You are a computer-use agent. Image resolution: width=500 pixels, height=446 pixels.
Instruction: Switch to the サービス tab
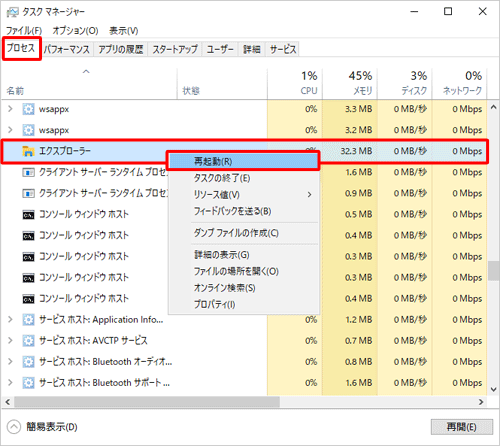click(x=283, y=50)
